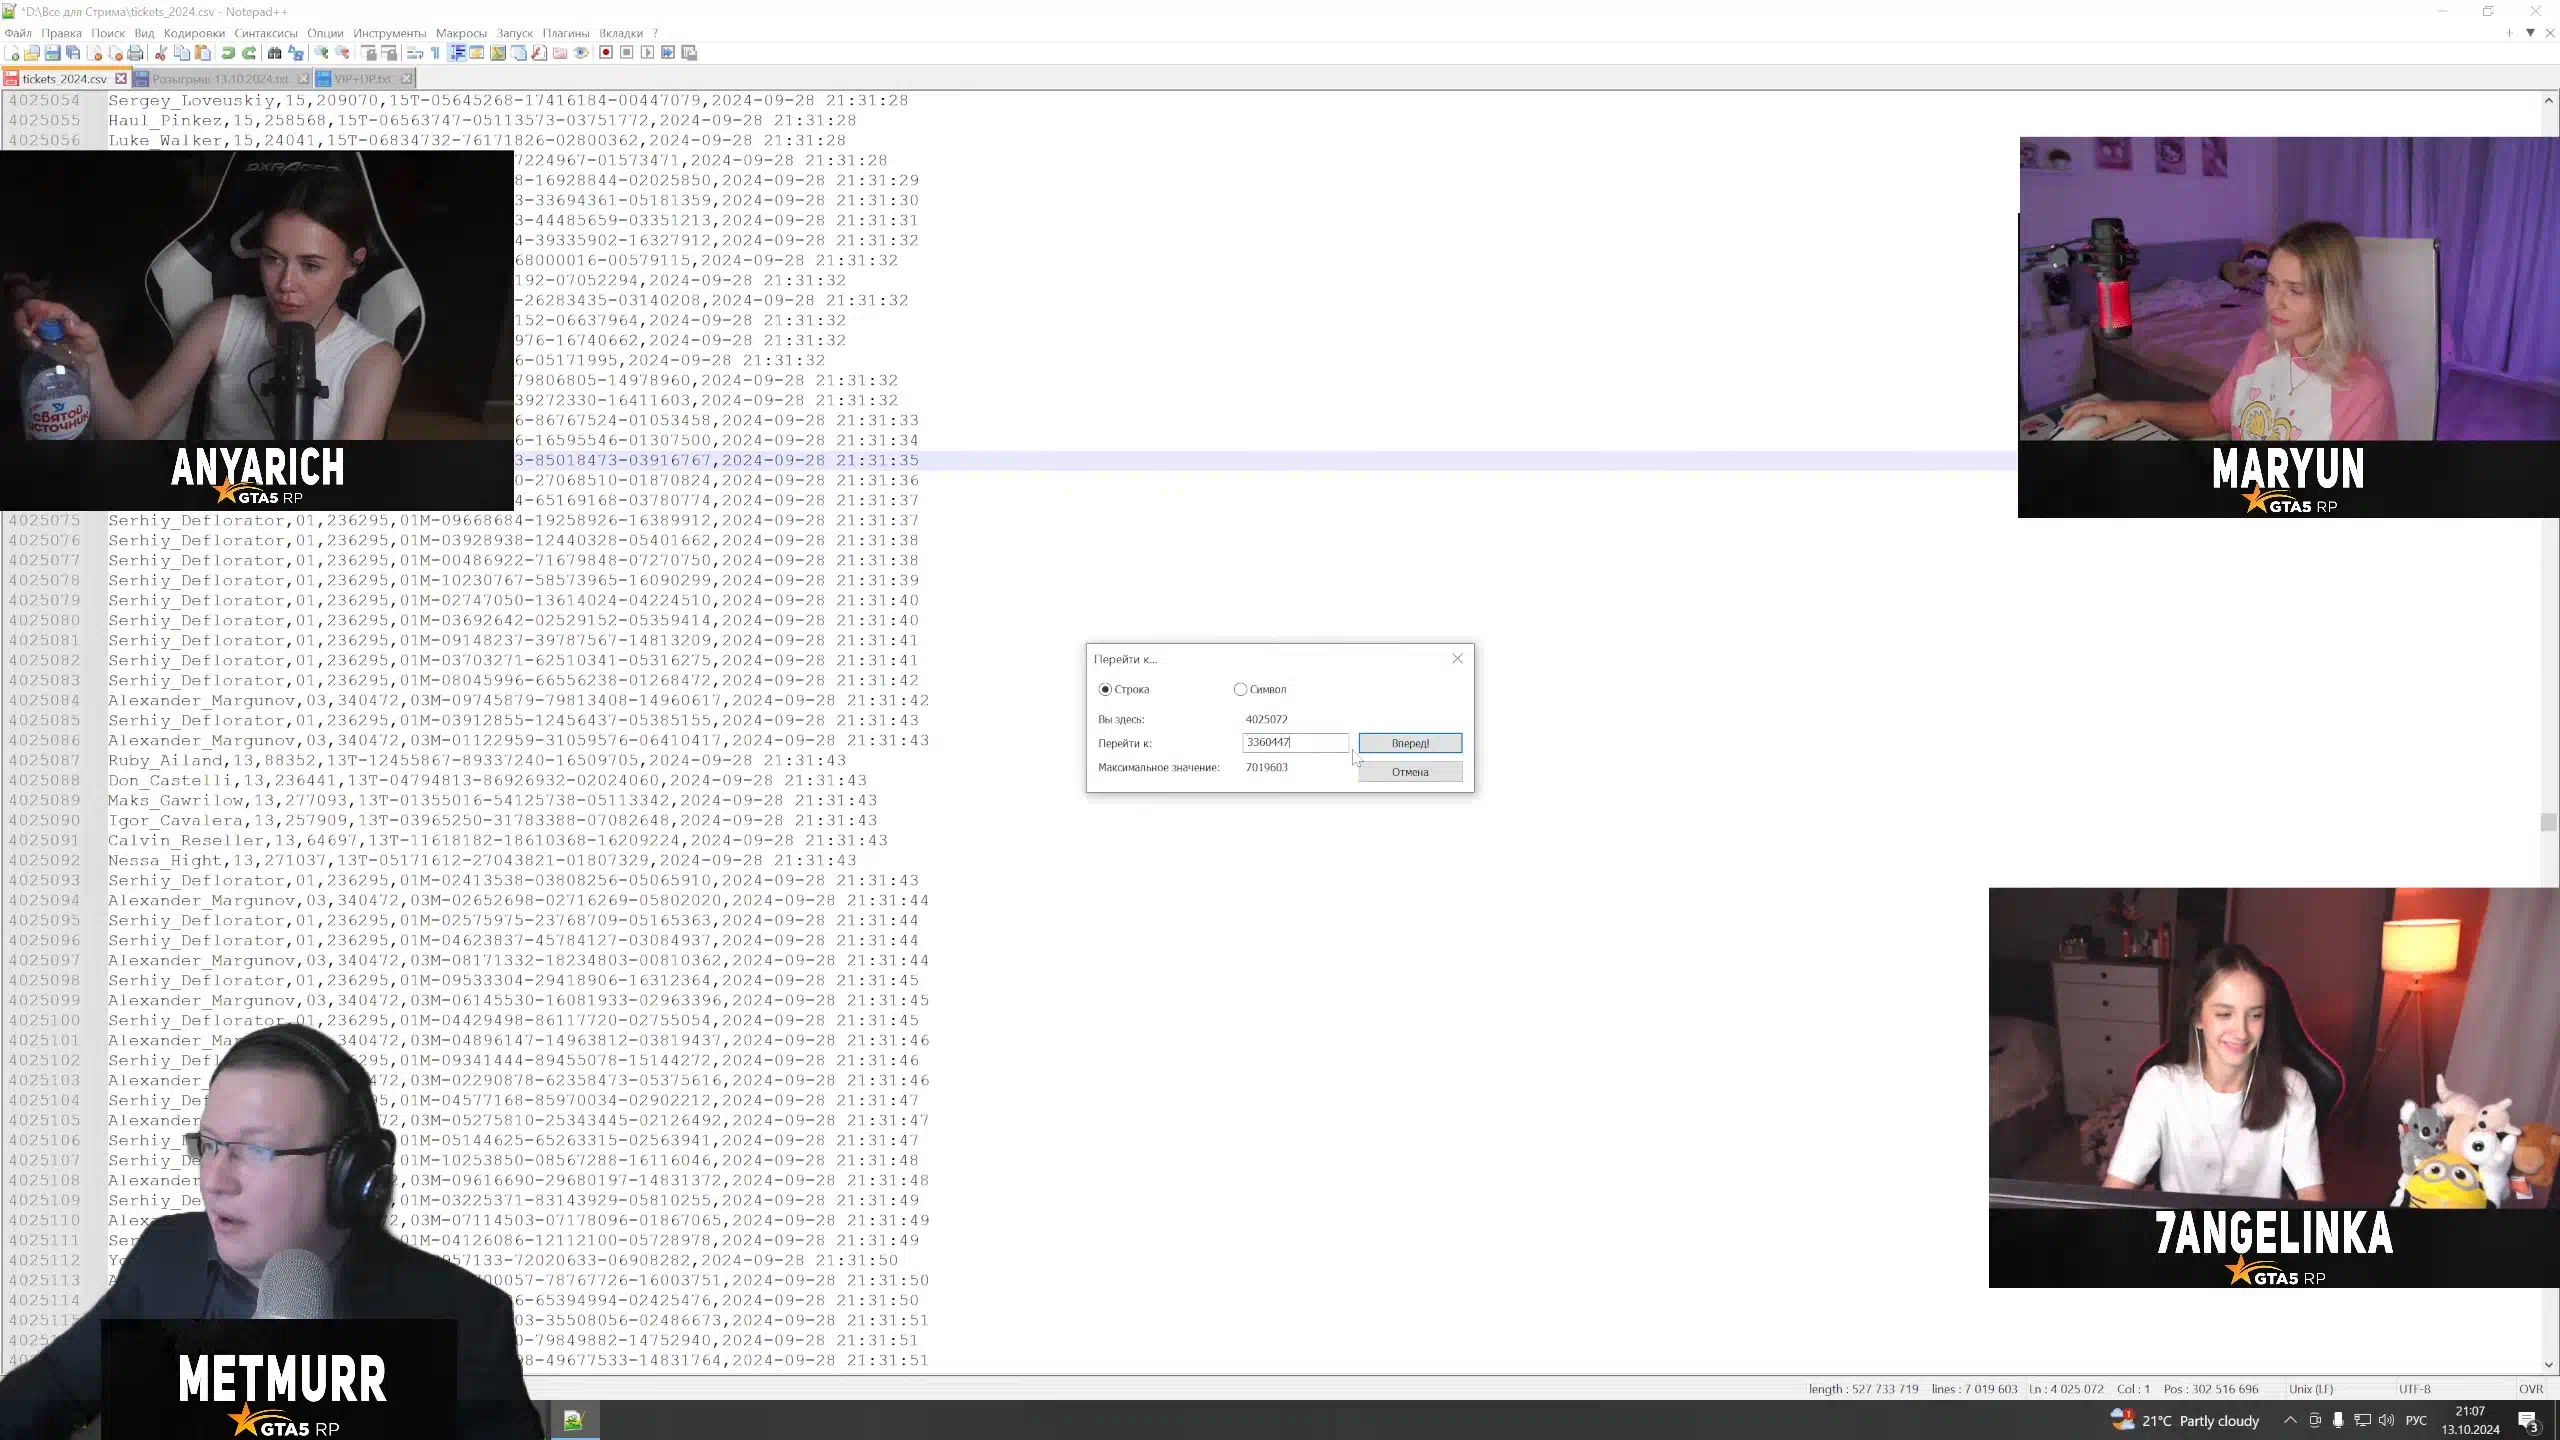Click the Find binoculars icon
2560x1440 pixels.
coord(274,53)
